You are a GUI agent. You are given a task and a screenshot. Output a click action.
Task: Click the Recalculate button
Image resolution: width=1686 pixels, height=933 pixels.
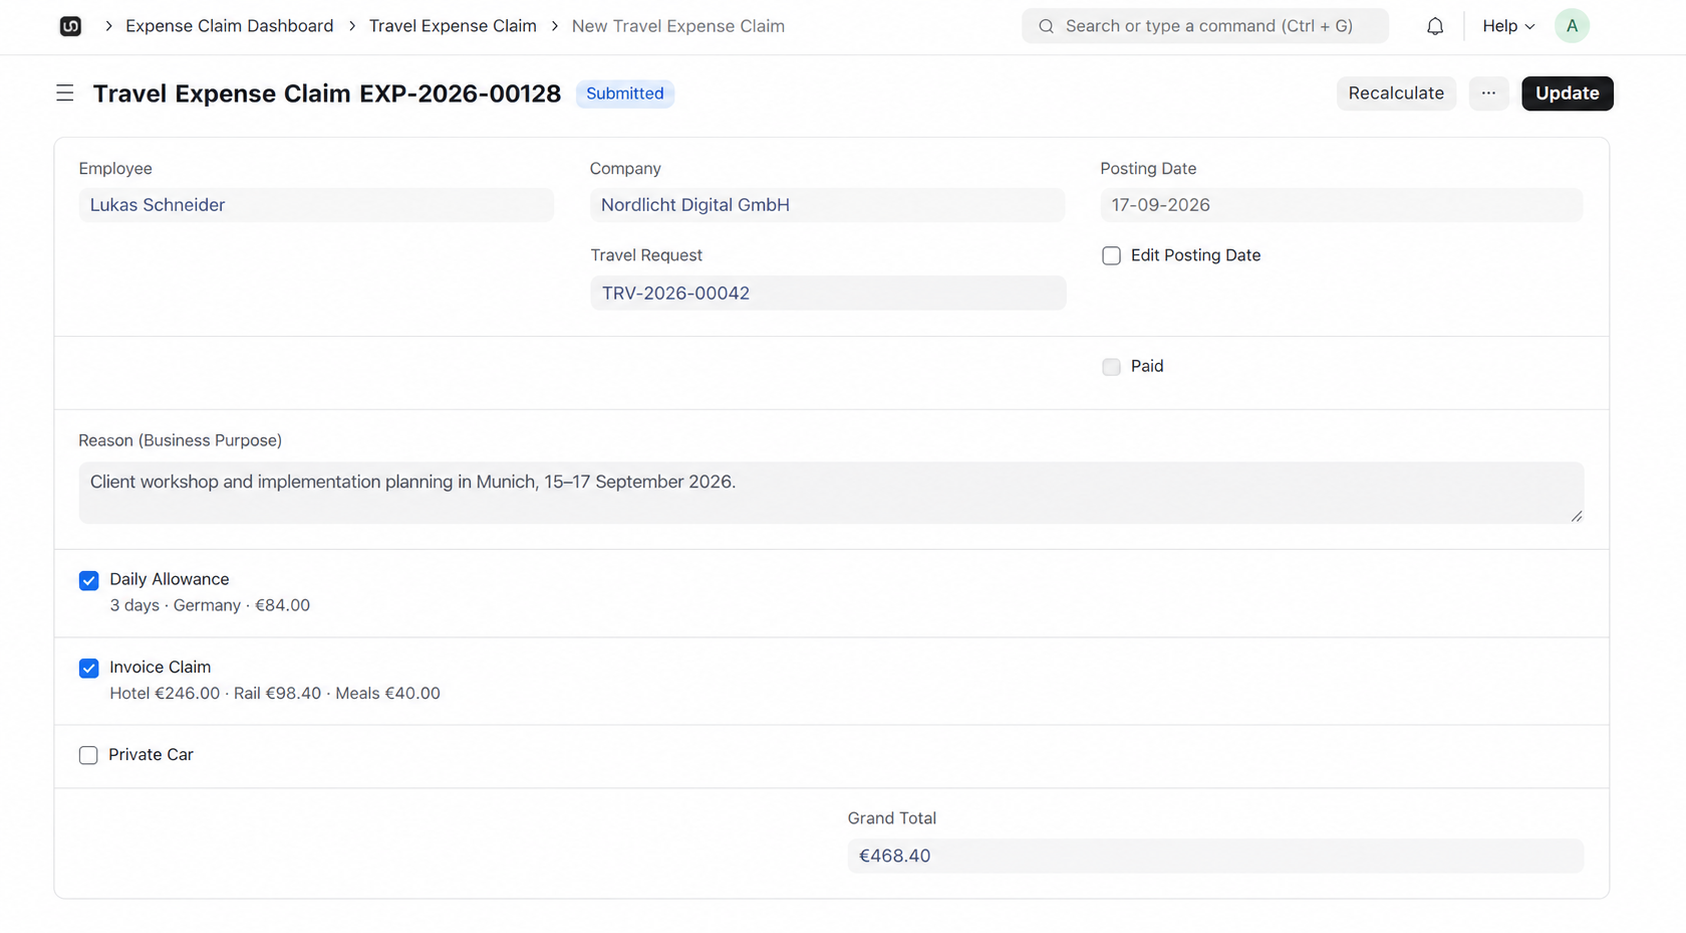(1396, 93)
